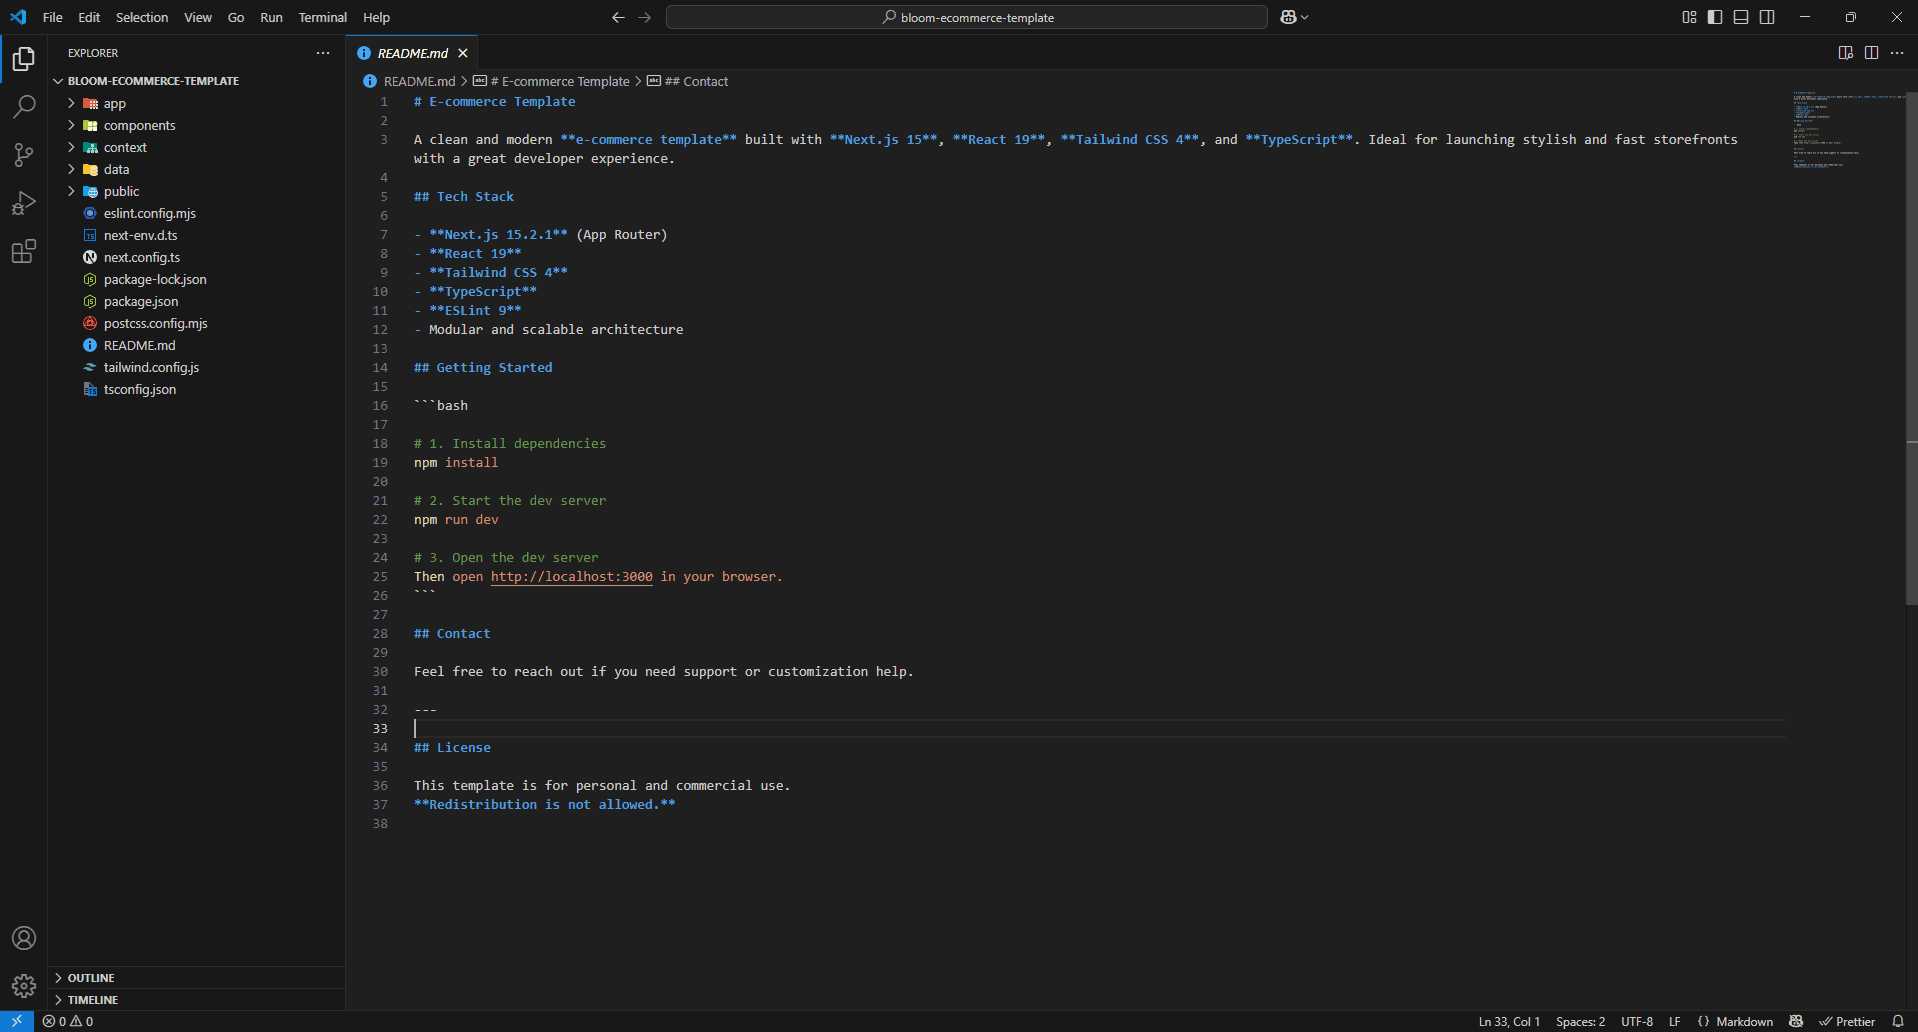Image resolution: width=1918 pixels, height=1032 pixels.
Task: Click Ln 33, Col 1 in status bar
Action: (x=1509, y=1021)
